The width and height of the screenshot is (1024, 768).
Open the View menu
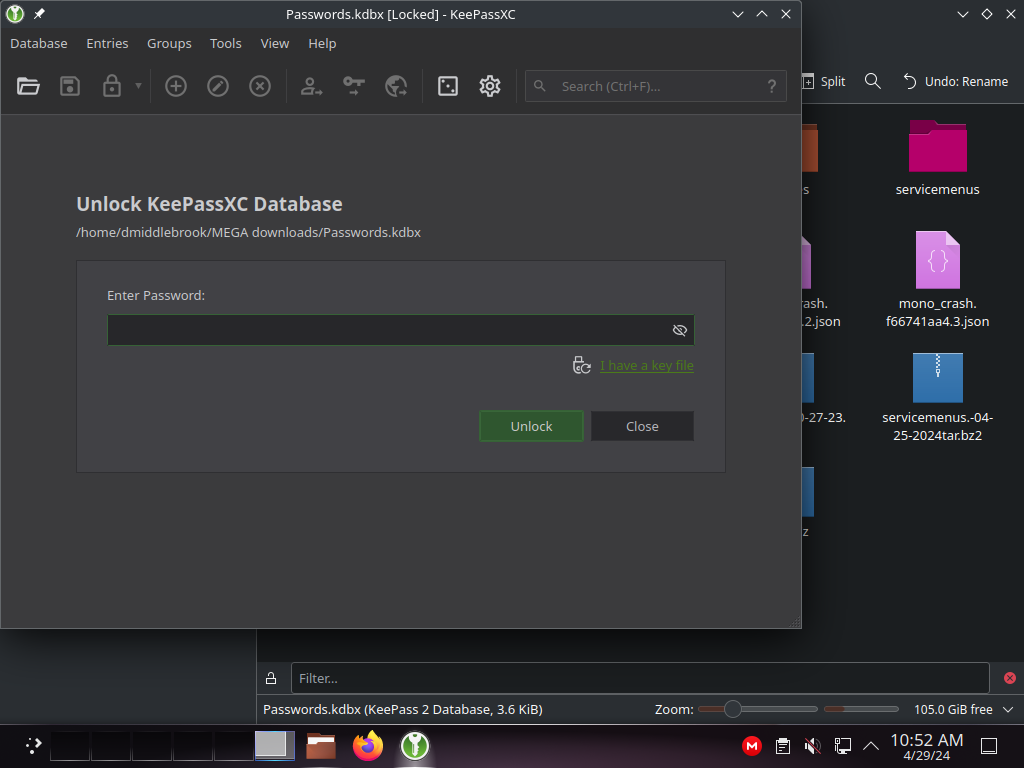274,44
